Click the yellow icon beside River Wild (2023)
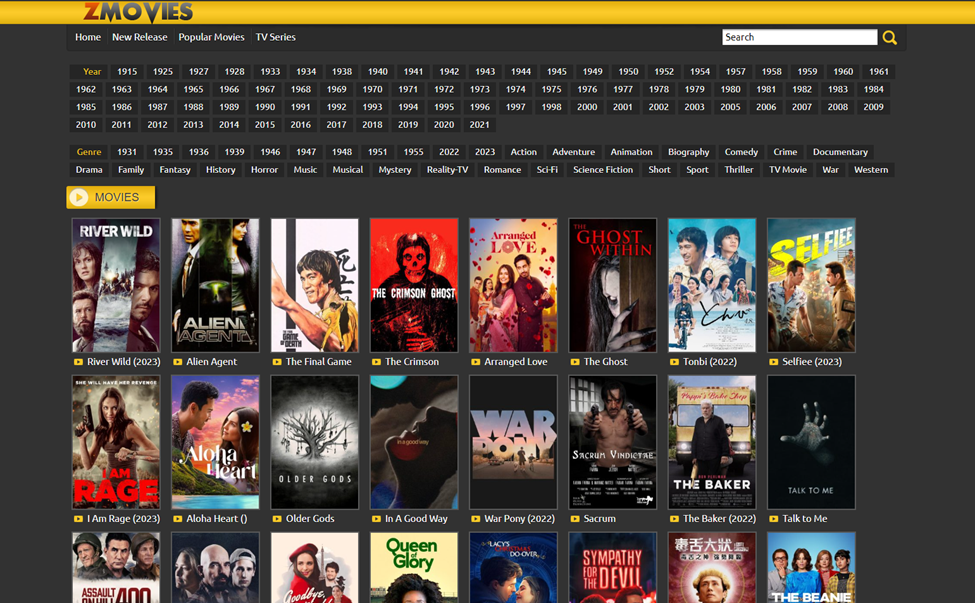Screen dimensions: 975x603 coord(78,362)
